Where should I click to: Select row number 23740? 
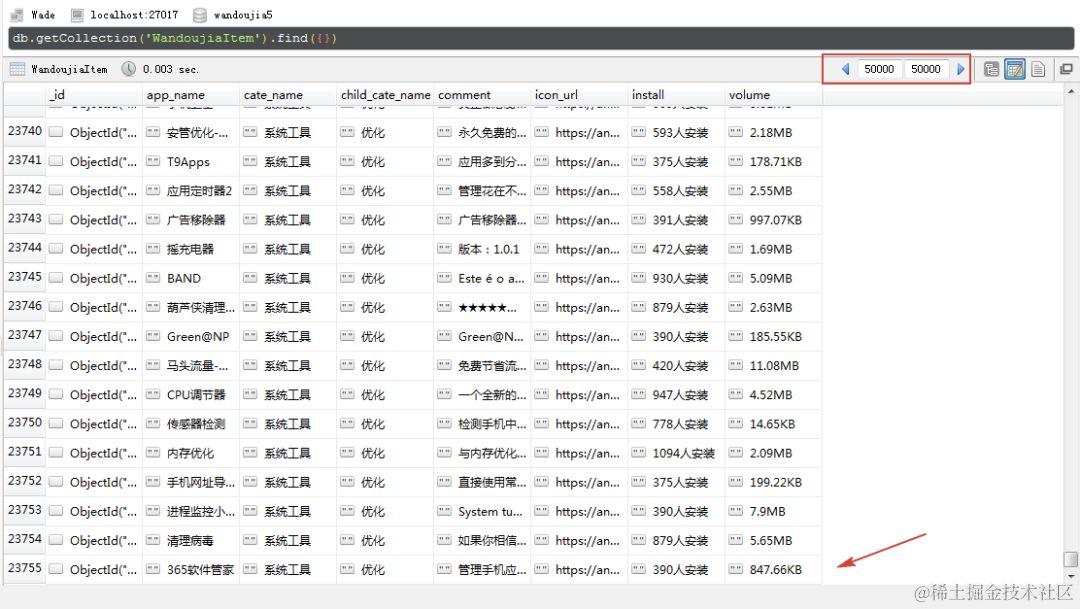coord(25,131)
